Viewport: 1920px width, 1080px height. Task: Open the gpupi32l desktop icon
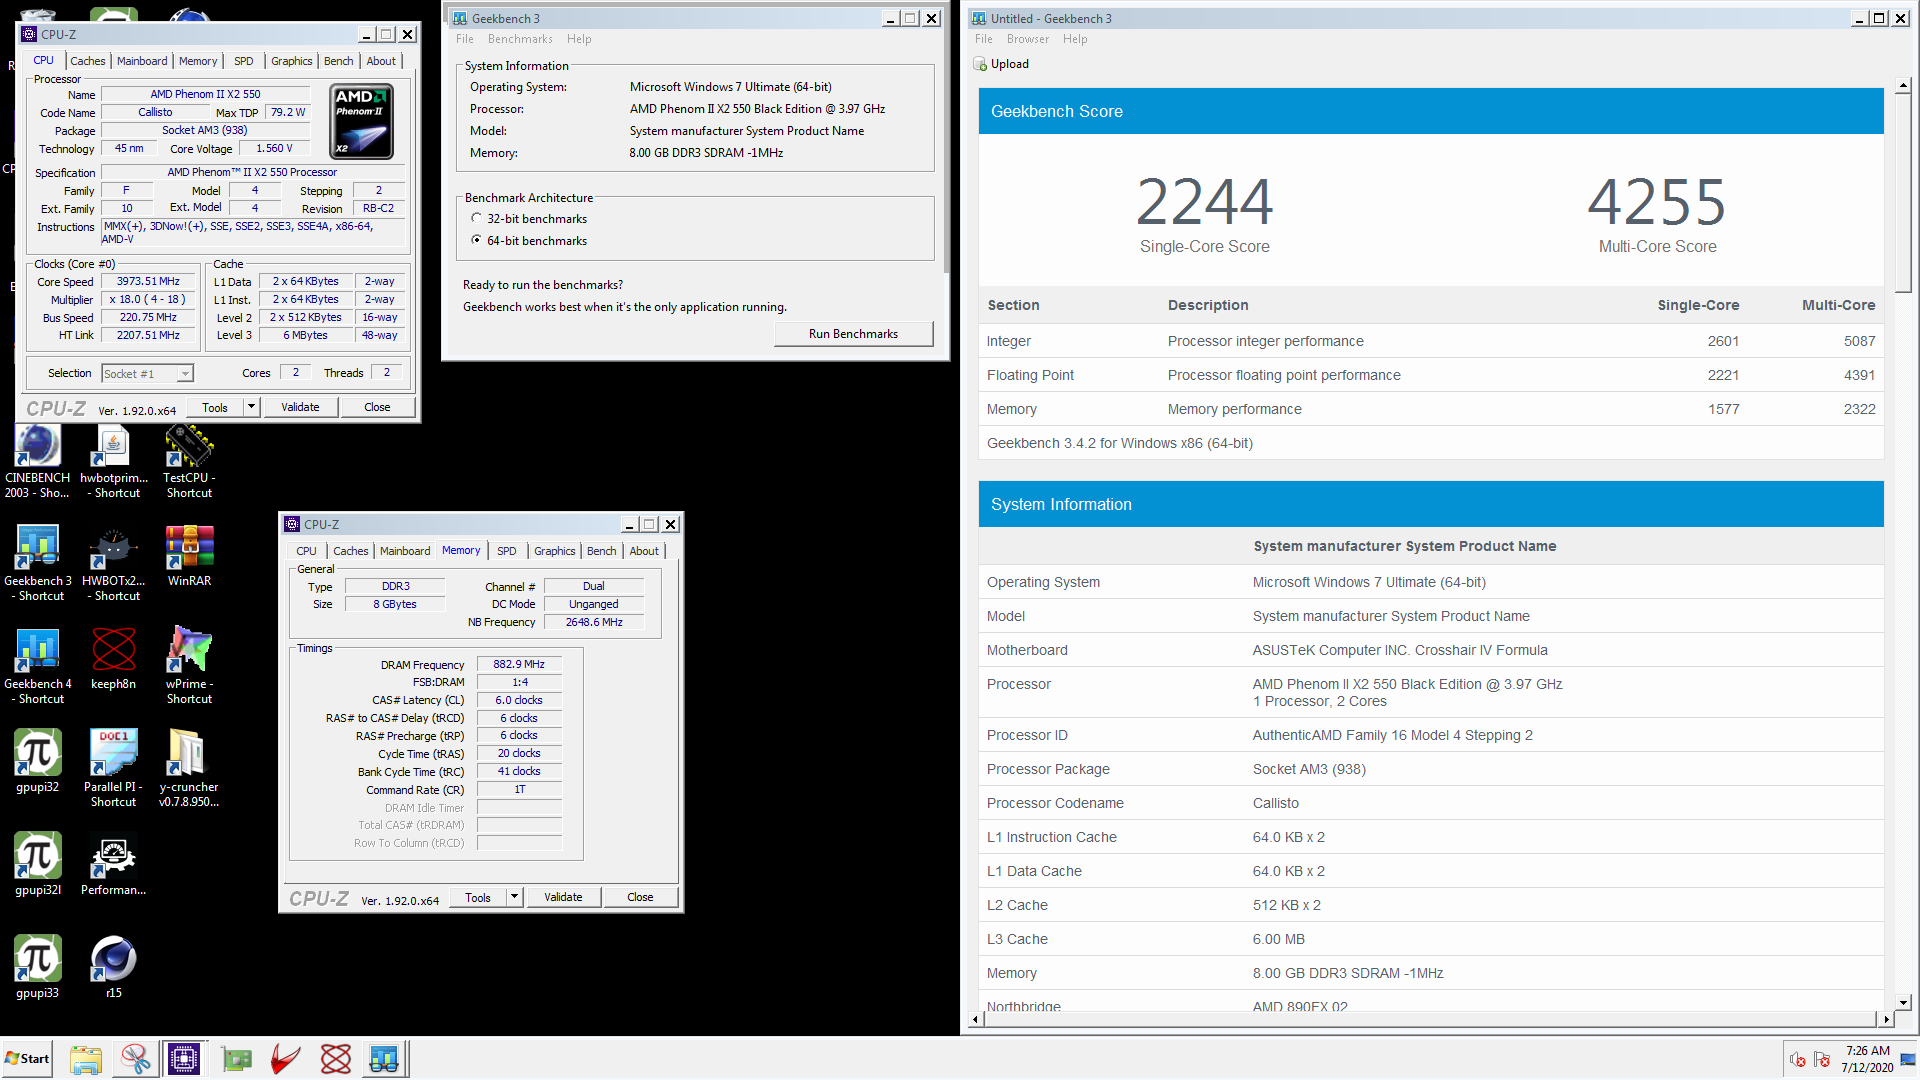pyautogui.click(x=38, y=865)
